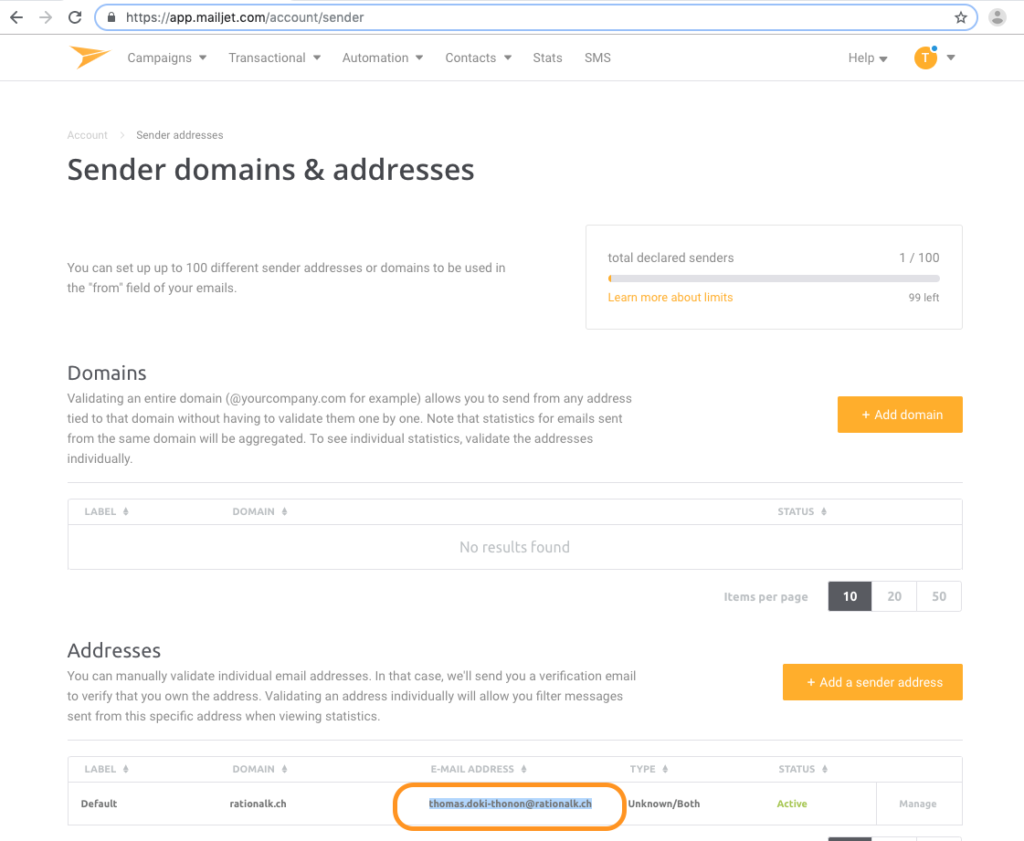Click the browser profile icon
This screenshot has height=841, width=1024.
[997, 17]
